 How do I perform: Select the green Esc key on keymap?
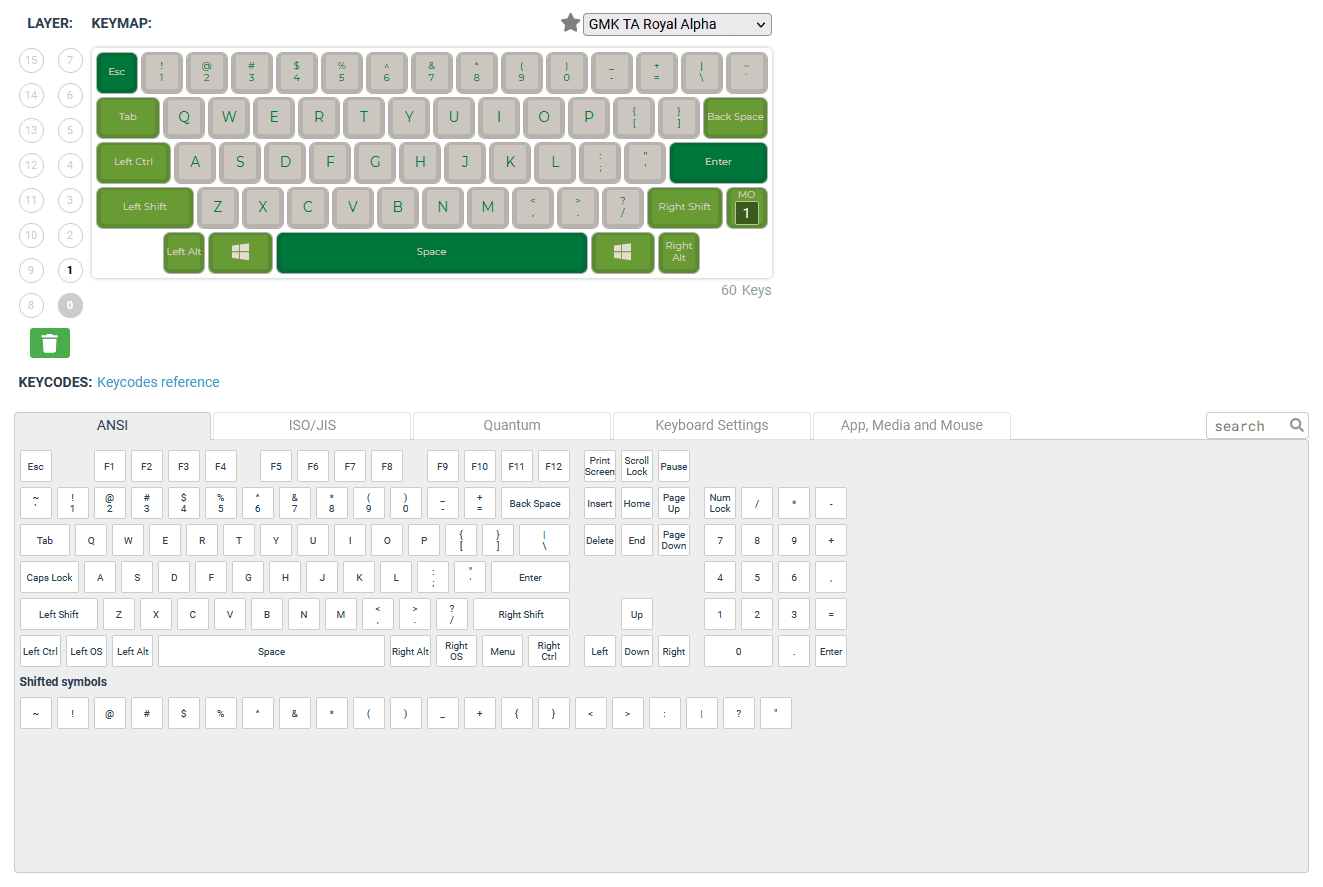pyautogui.click(x=117, y=72)
